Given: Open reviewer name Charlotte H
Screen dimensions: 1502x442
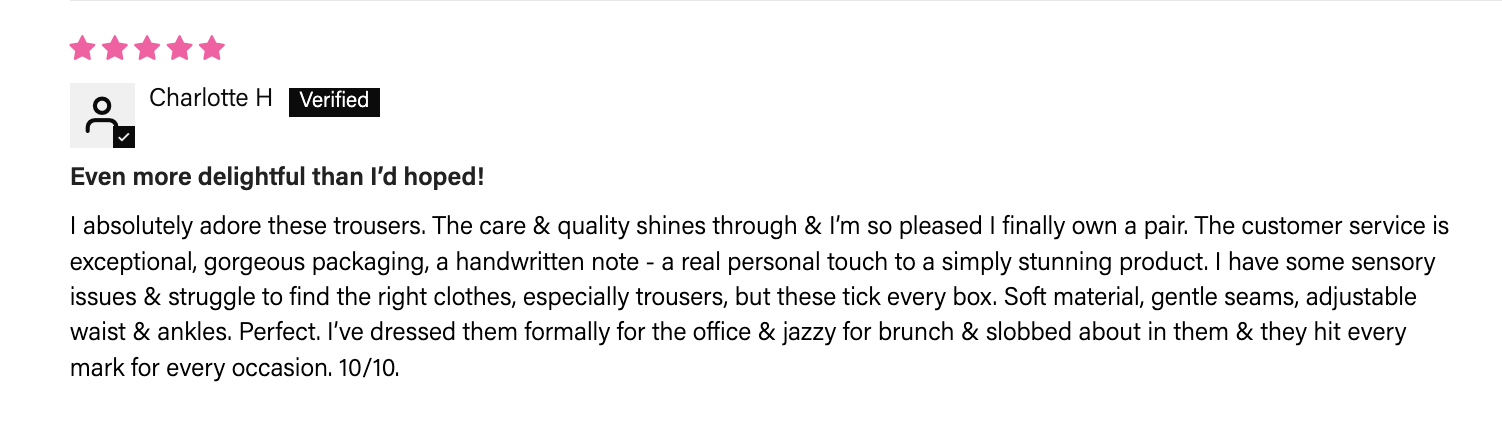Looking at the screenshot, I should [210, 99].
